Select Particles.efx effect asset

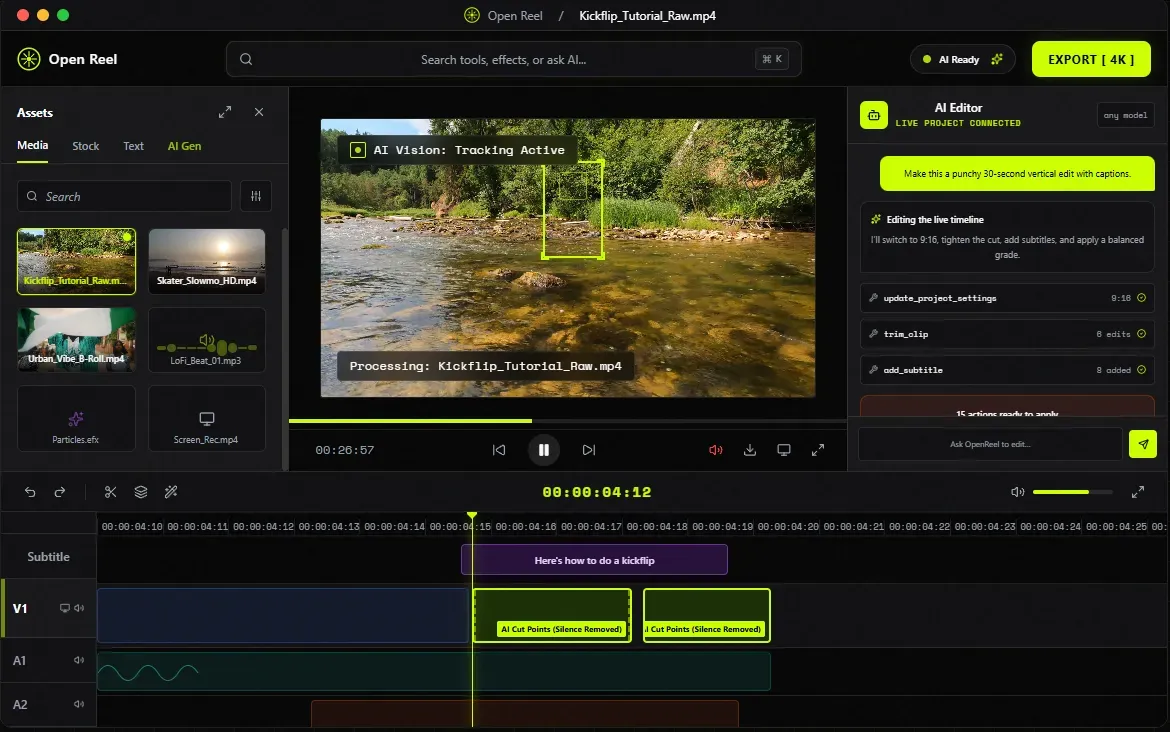(76, 419)
